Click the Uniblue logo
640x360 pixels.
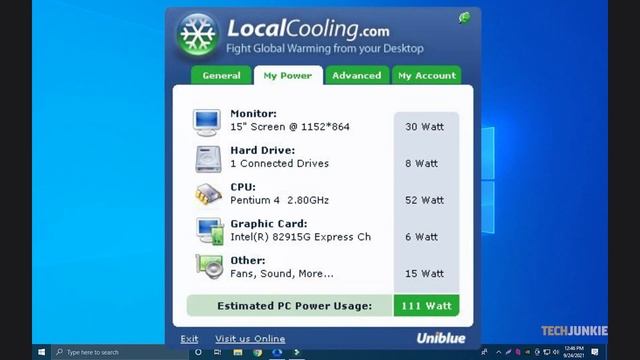click(x=441, y=338)
